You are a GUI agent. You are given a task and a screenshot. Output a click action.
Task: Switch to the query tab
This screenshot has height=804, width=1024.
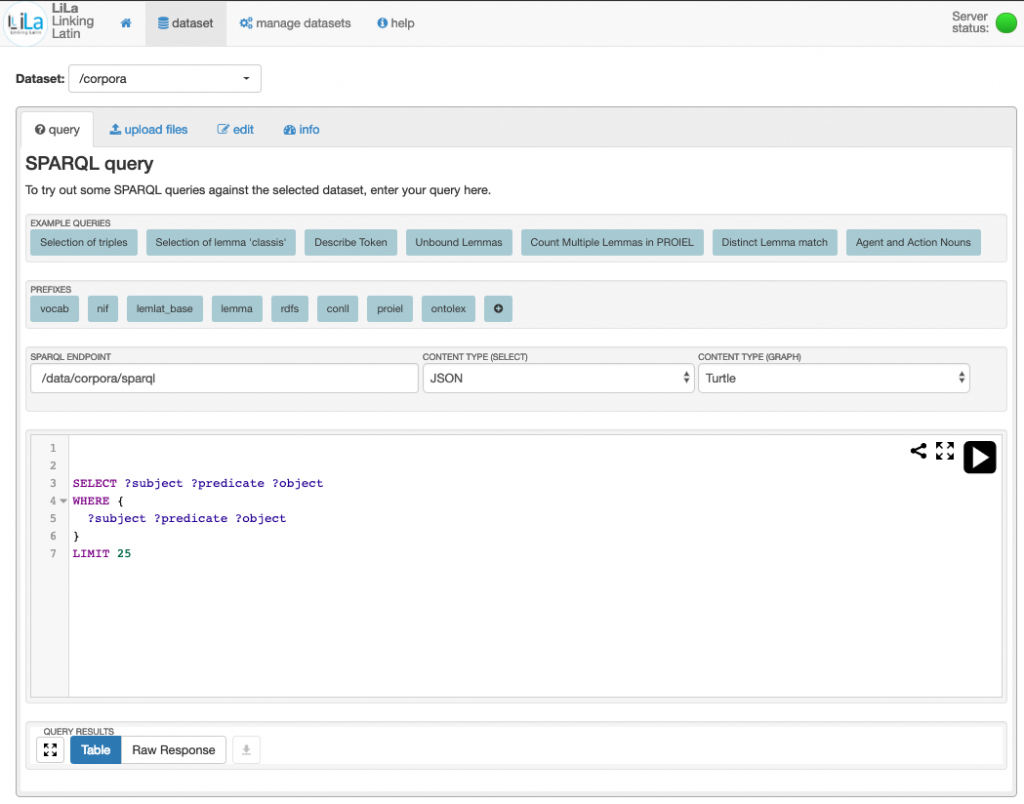click(x=57, y=129)
